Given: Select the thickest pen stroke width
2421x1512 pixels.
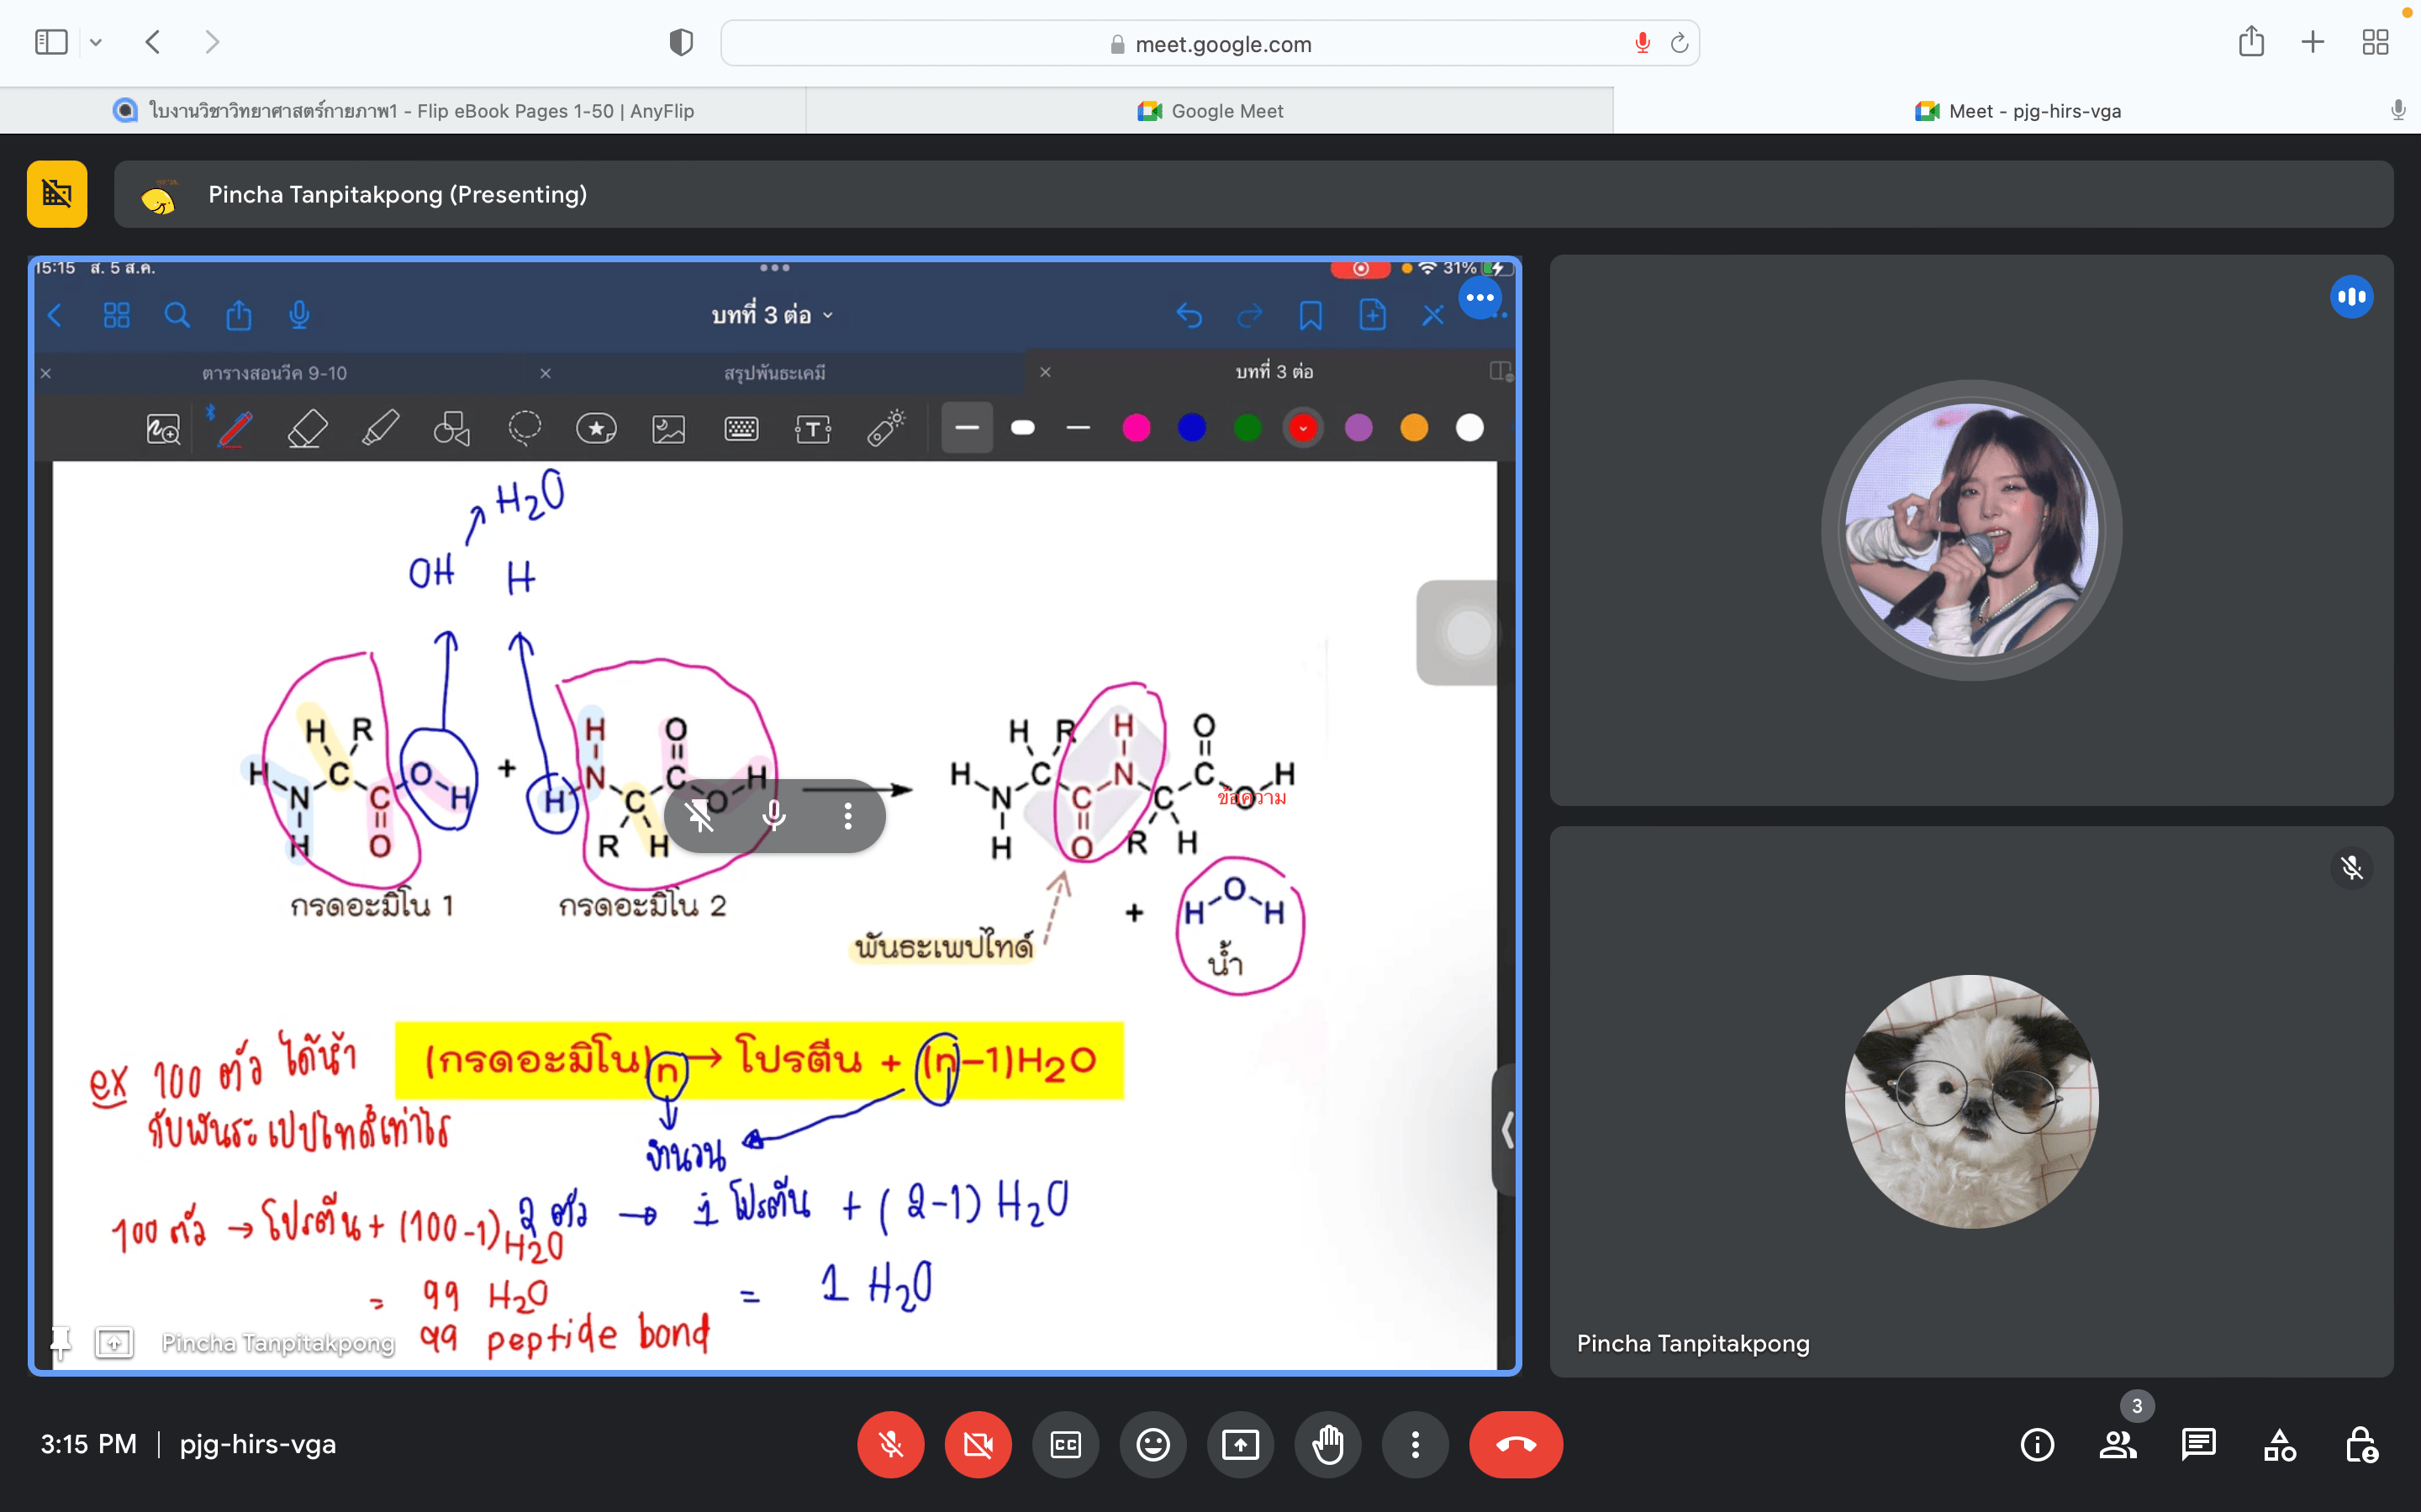Looking at the screenshot, I should [1023, 428].
